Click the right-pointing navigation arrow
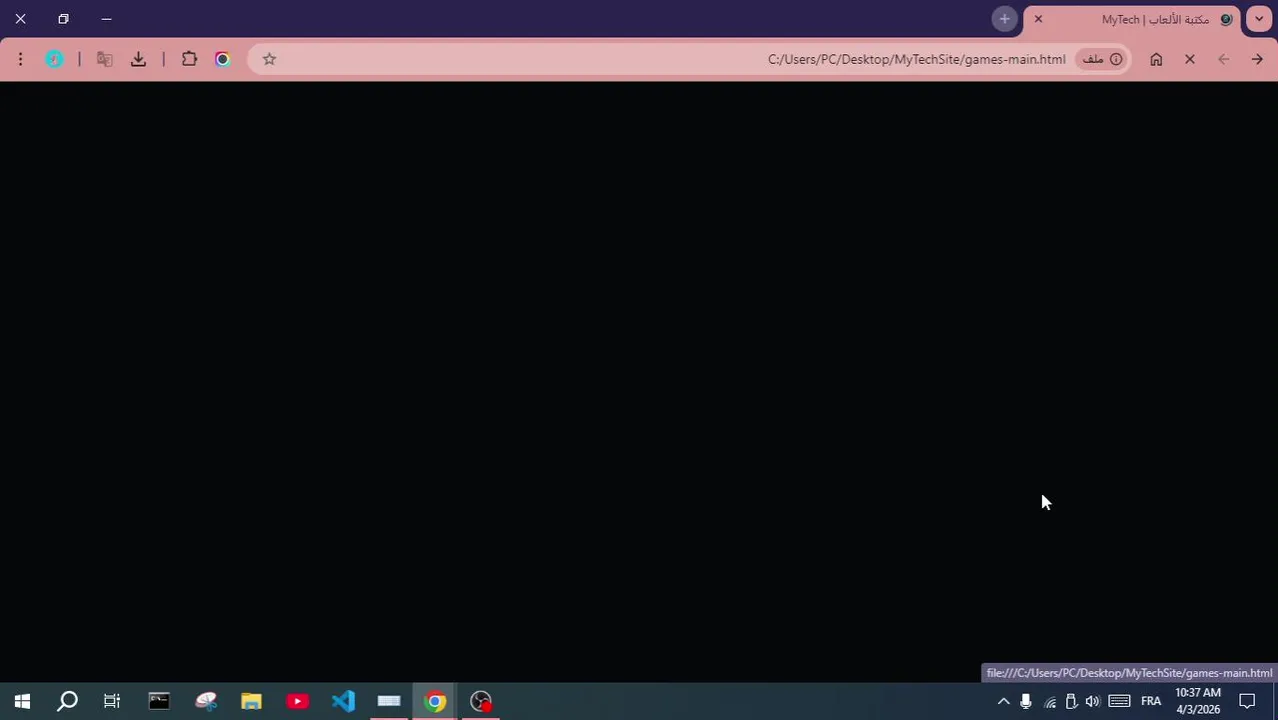 click(x=1257, y=59)
